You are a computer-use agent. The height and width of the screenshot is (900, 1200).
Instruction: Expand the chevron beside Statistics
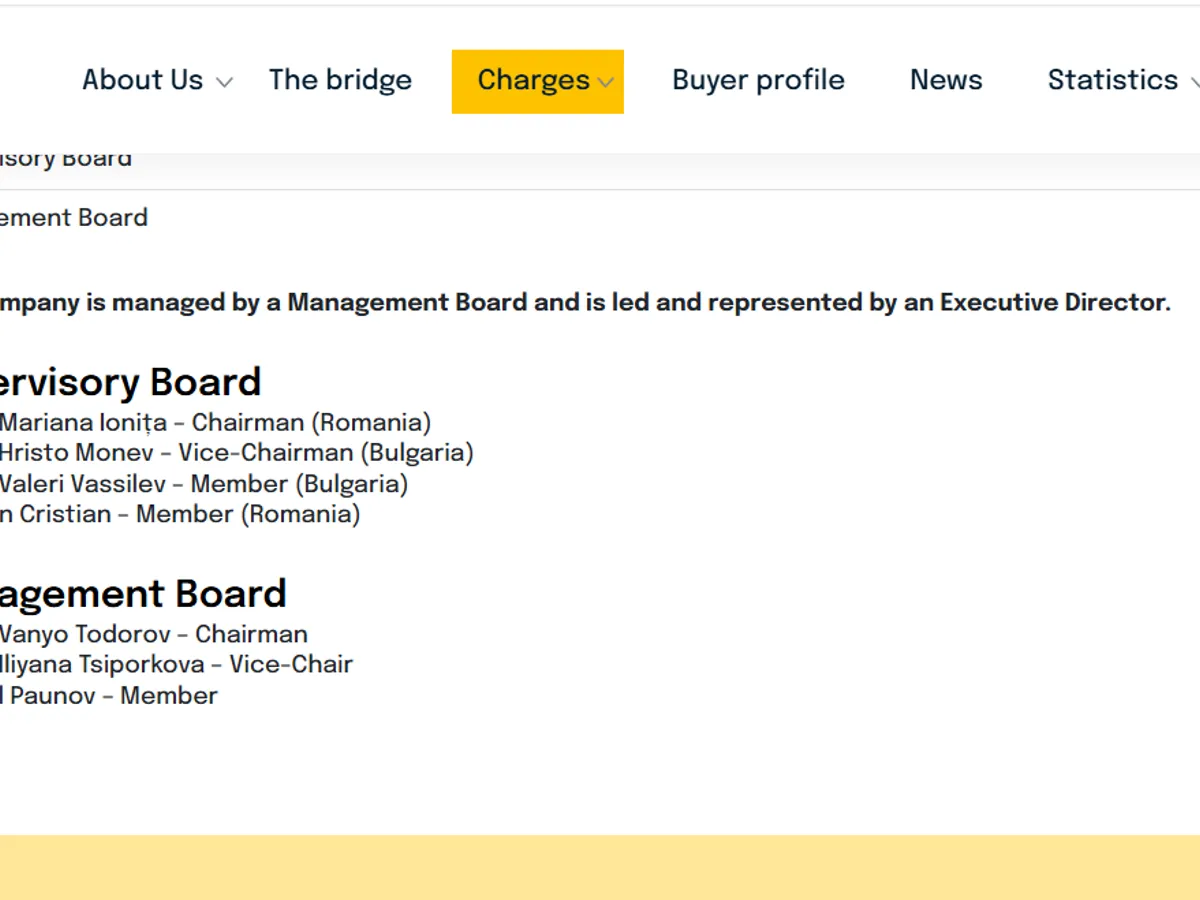(1194, 83)
